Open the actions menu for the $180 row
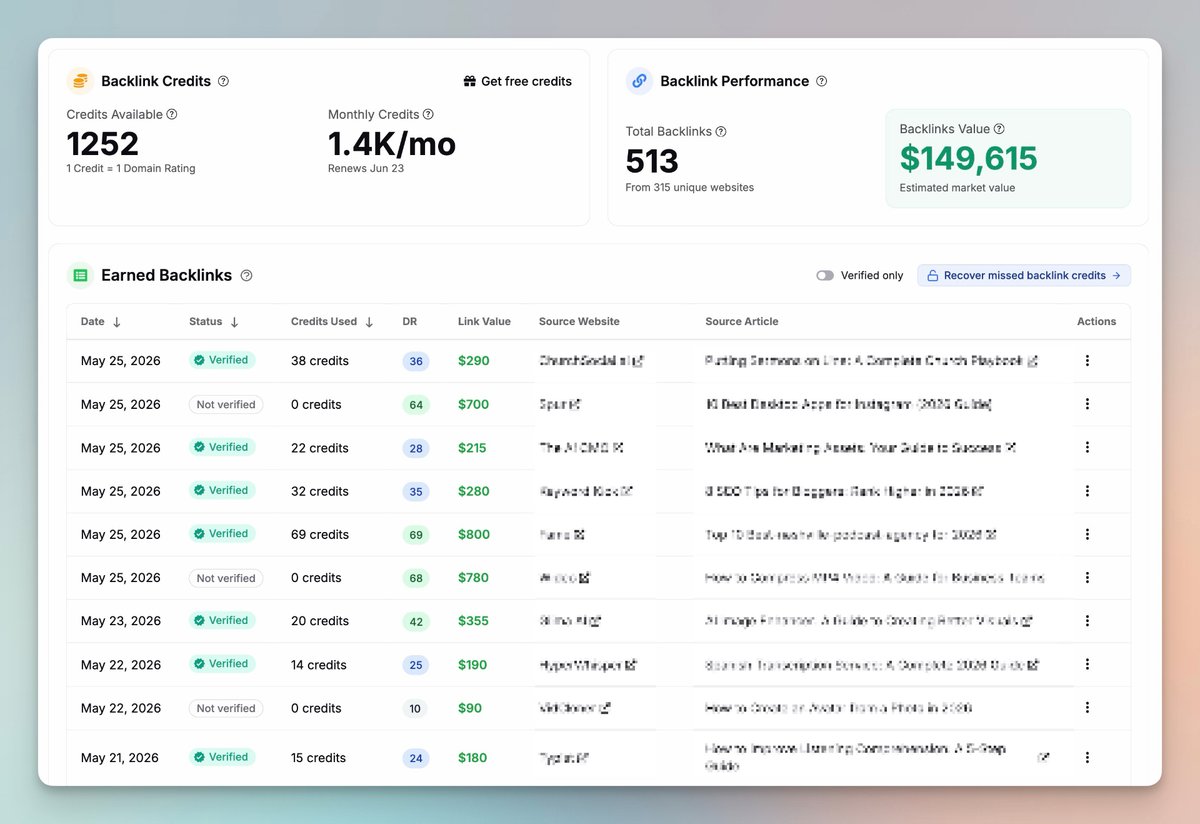Viewport: 1200px width, 824px height. click(x=1087, y=757)
